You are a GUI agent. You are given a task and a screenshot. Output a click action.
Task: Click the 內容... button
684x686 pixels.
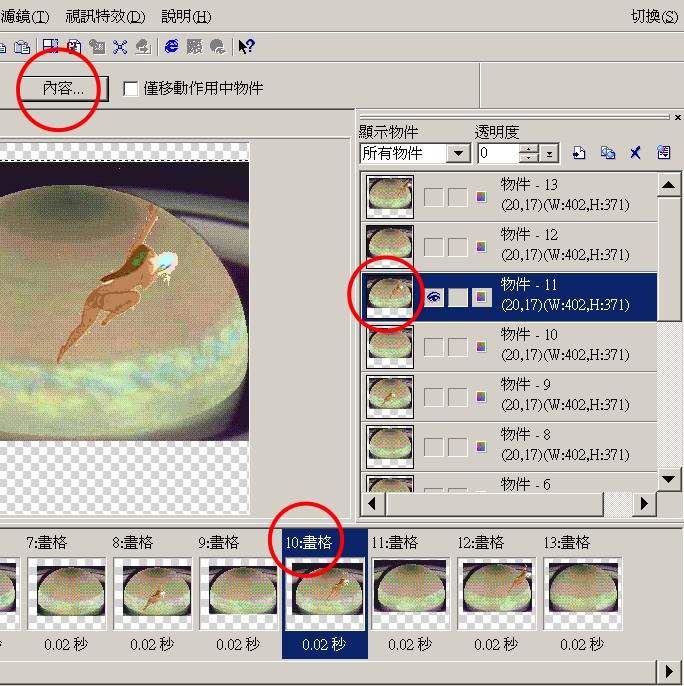63,89
